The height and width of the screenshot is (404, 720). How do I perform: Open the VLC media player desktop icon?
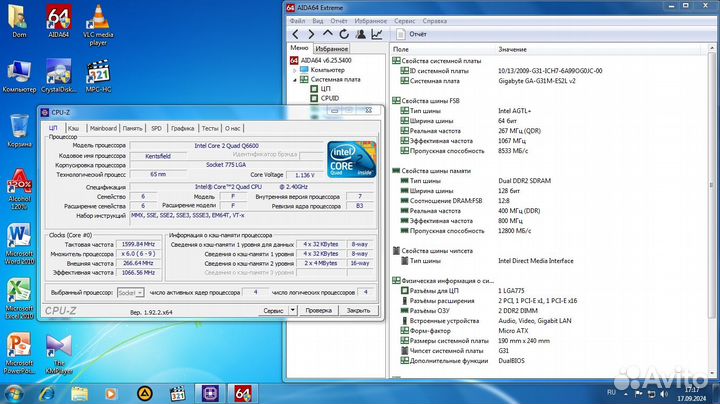tap(98, 25)
